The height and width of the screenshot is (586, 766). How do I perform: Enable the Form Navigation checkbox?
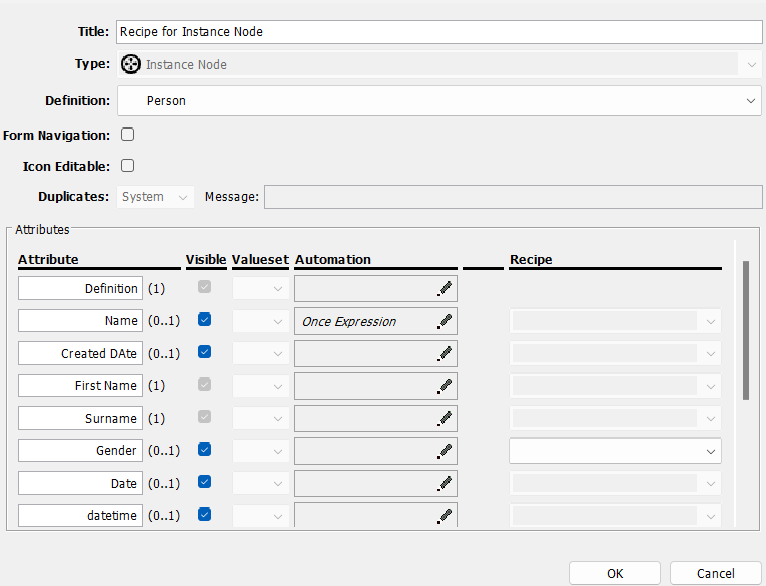pyautogui.click(x=127, y=134)
